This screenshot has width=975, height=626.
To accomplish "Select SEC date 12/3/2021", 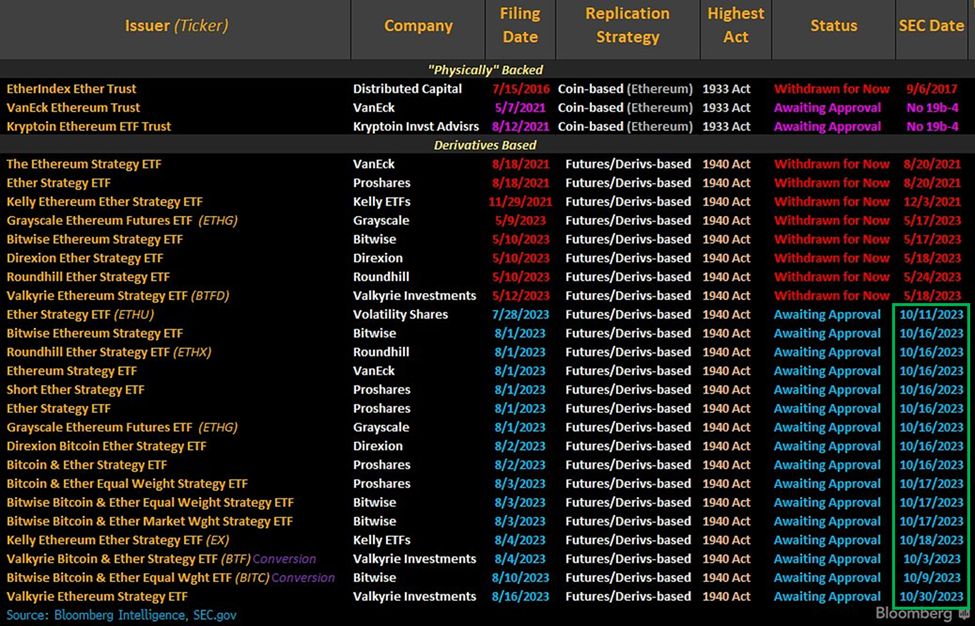I will point(931,202).
